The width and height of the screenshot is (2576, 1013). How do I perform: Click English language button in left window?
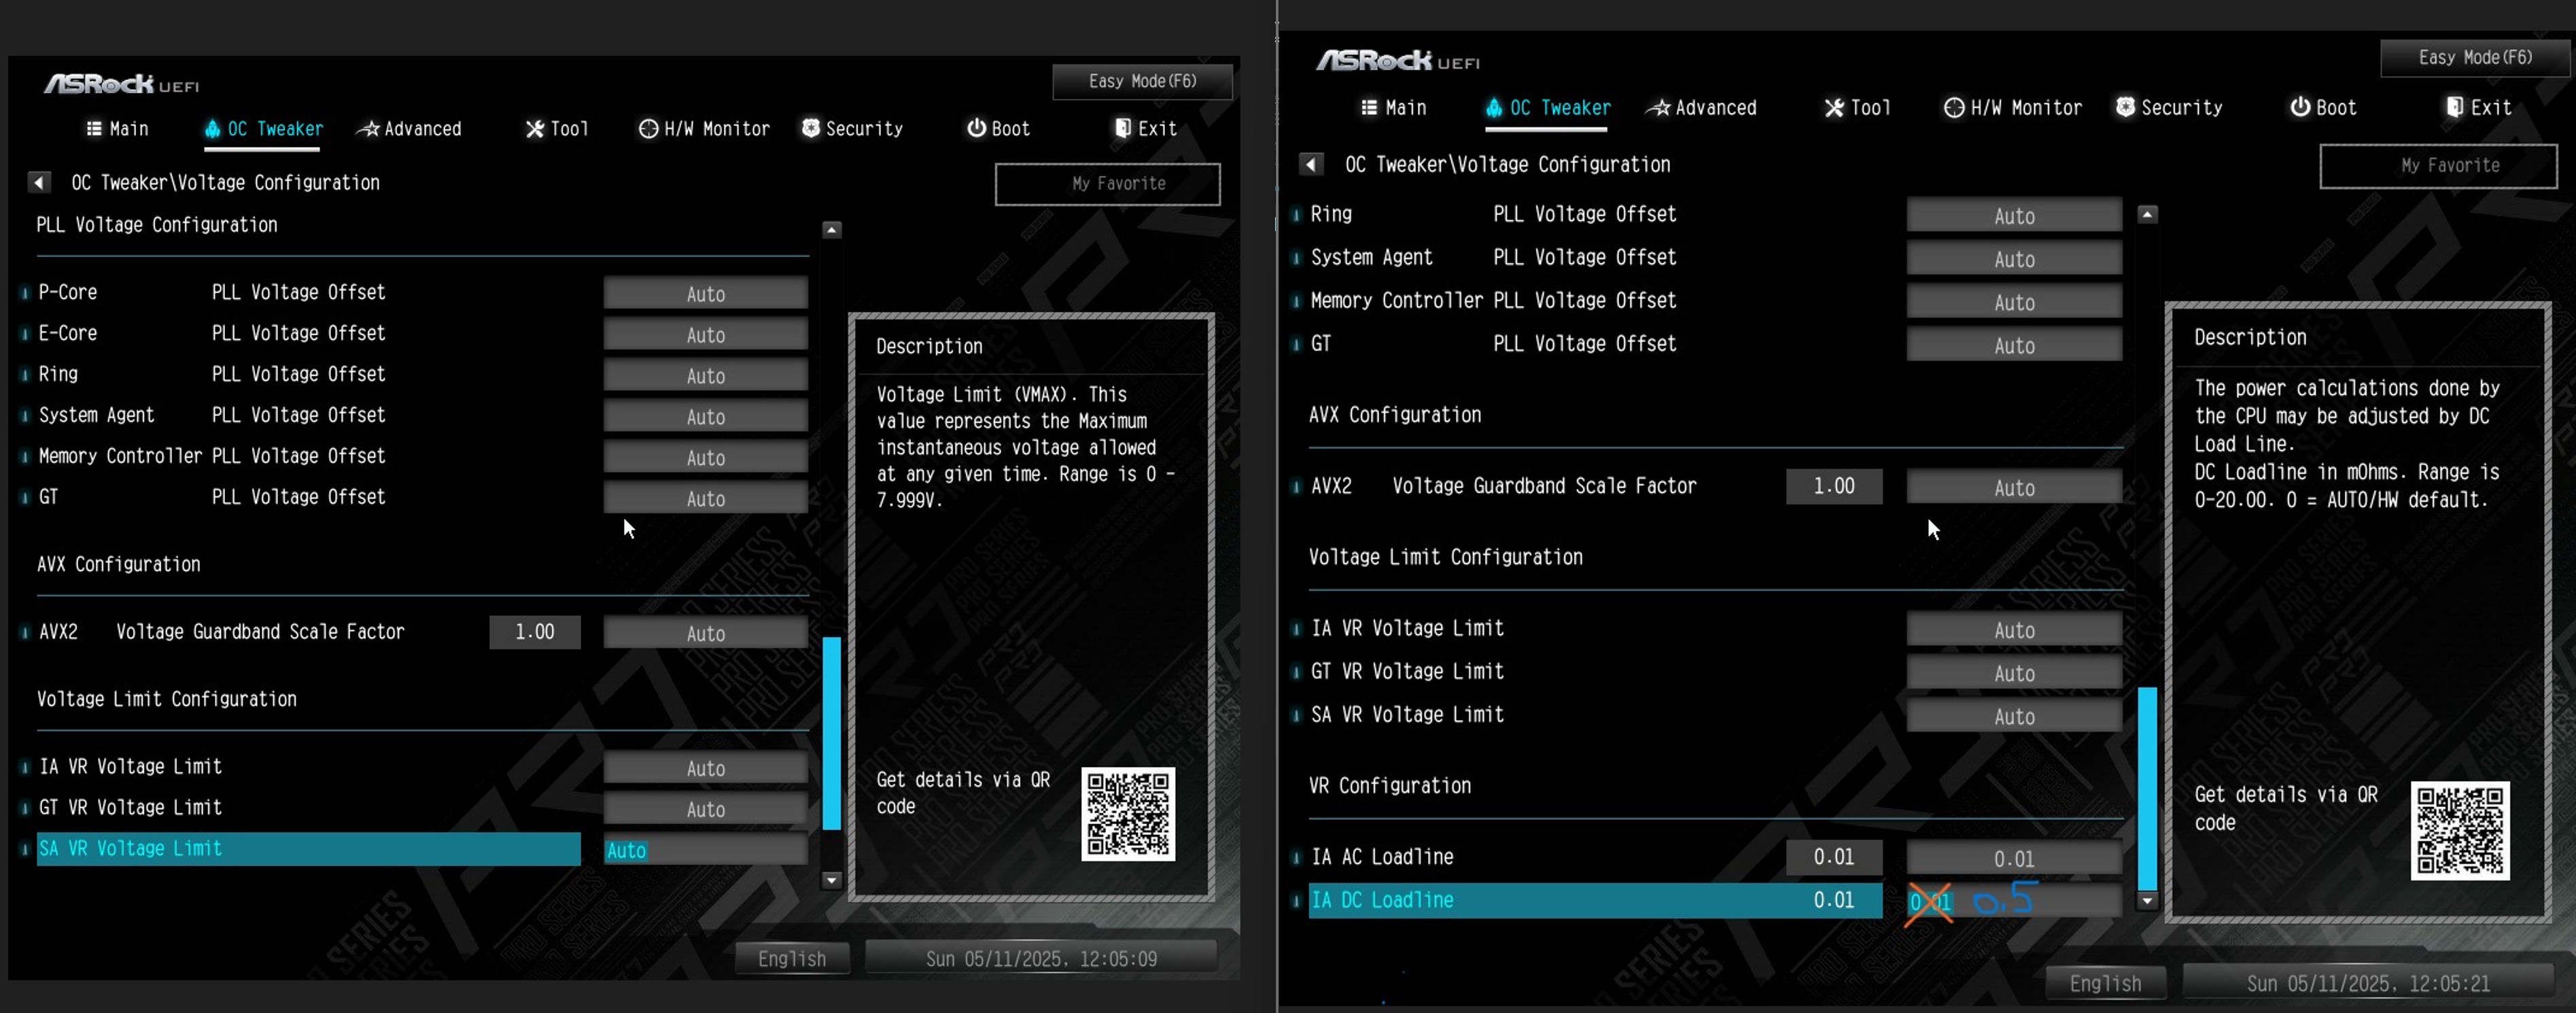tap(792, 958)
